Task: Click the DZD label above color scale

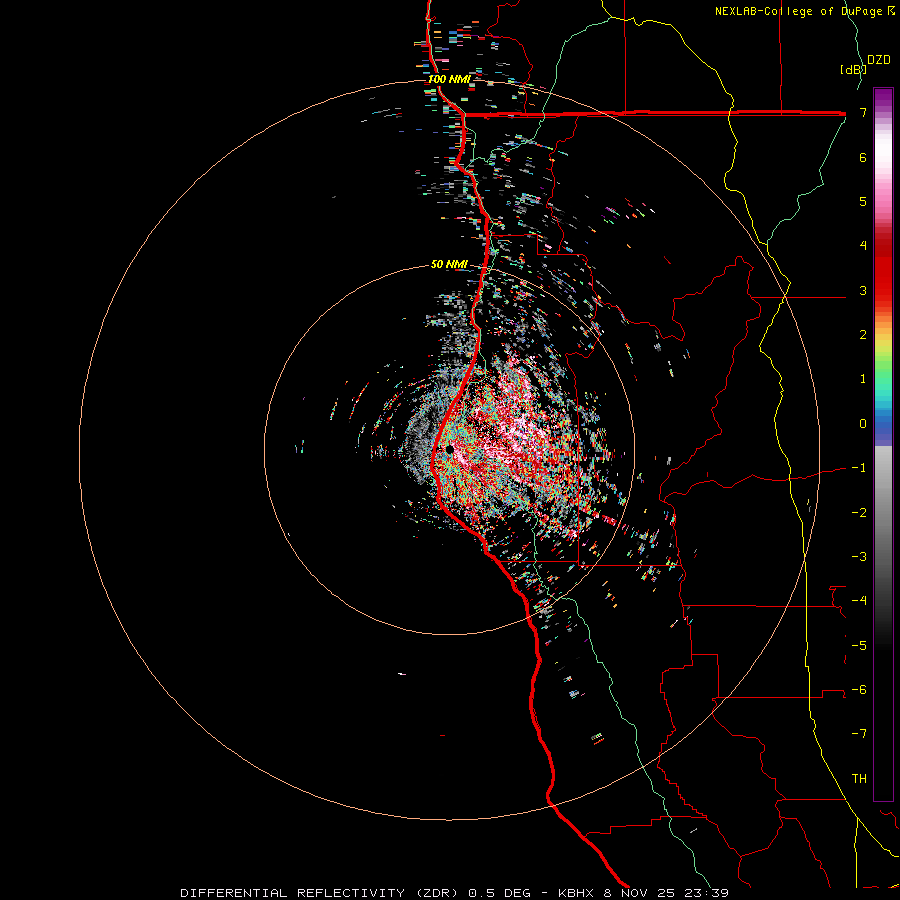Action: tap(879, 60)
